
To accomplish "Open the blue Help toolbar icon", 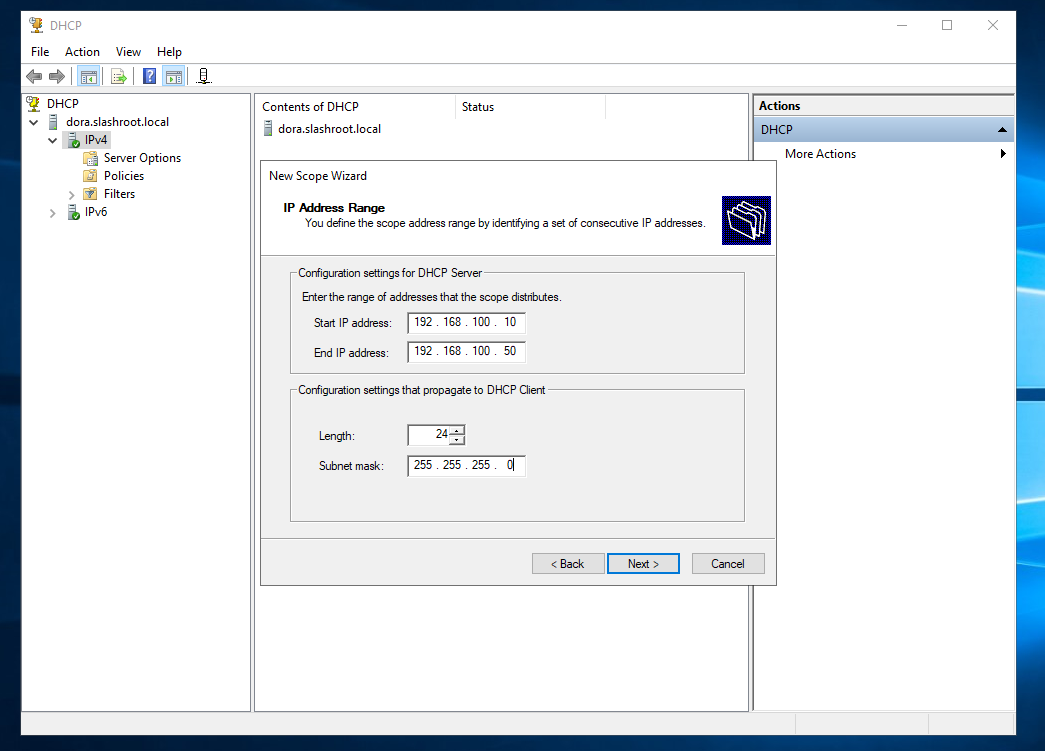I will 149,76.
